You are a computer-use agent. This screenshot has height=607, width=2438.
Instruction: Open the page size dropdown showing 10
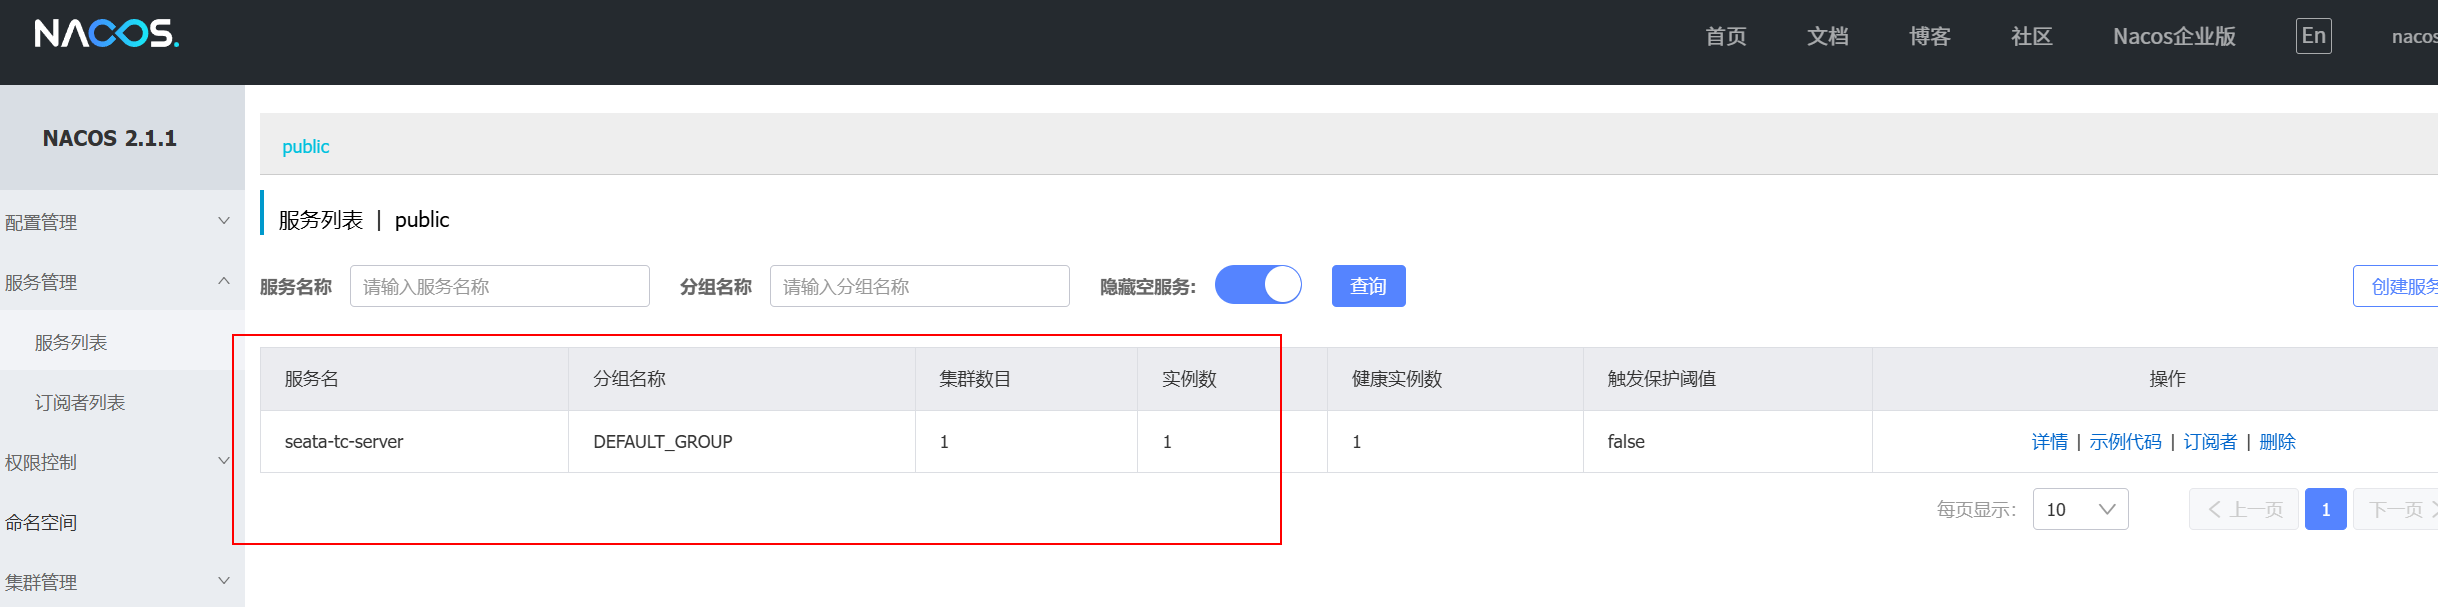pyautogui.click(x=2080, y=509)
